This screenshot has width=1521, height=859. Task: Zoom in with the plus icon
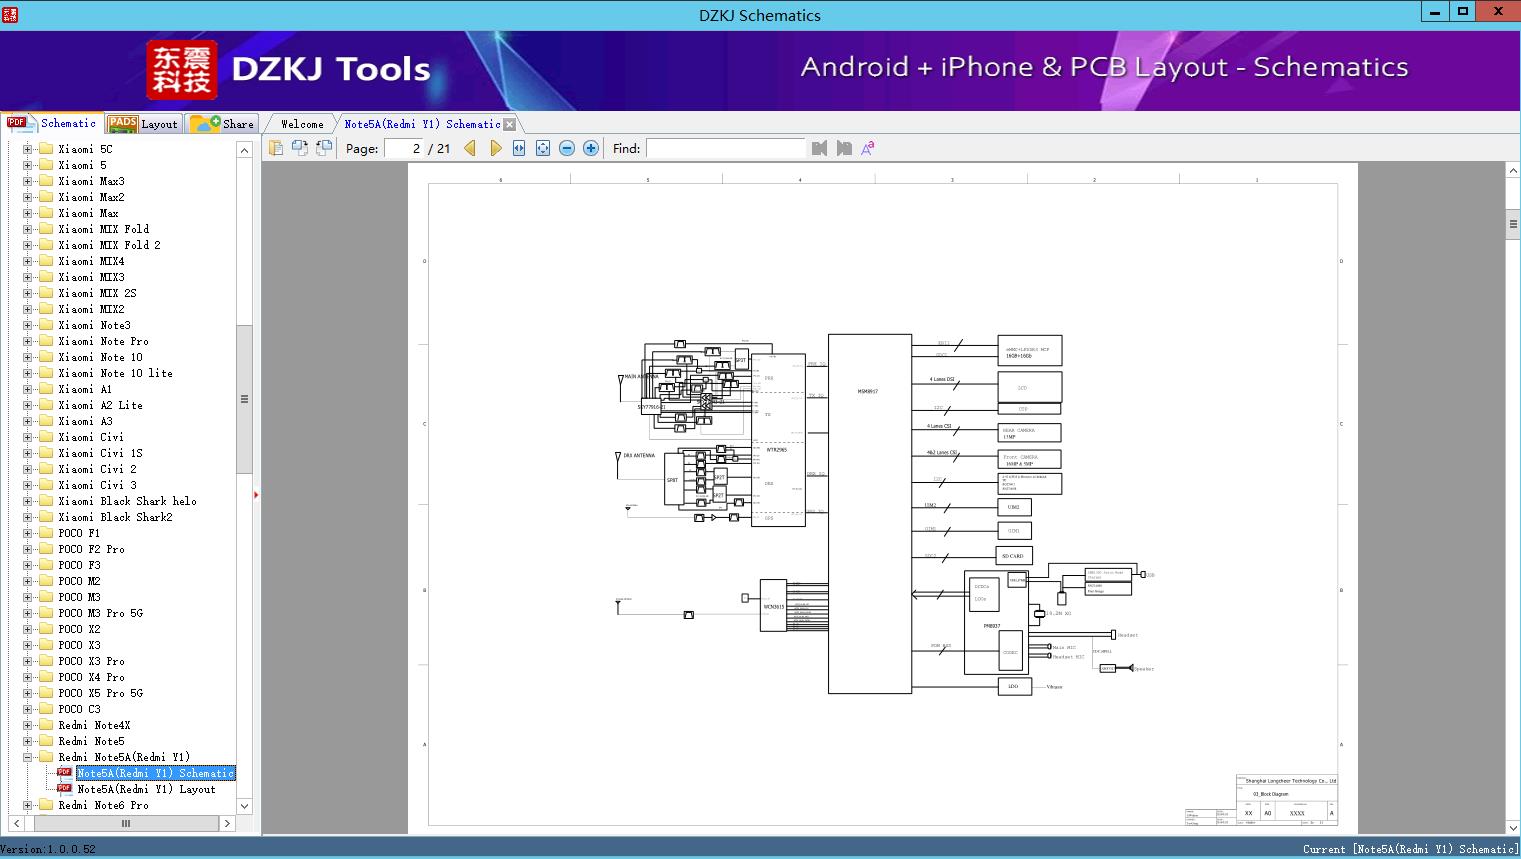tap(591, 148)
